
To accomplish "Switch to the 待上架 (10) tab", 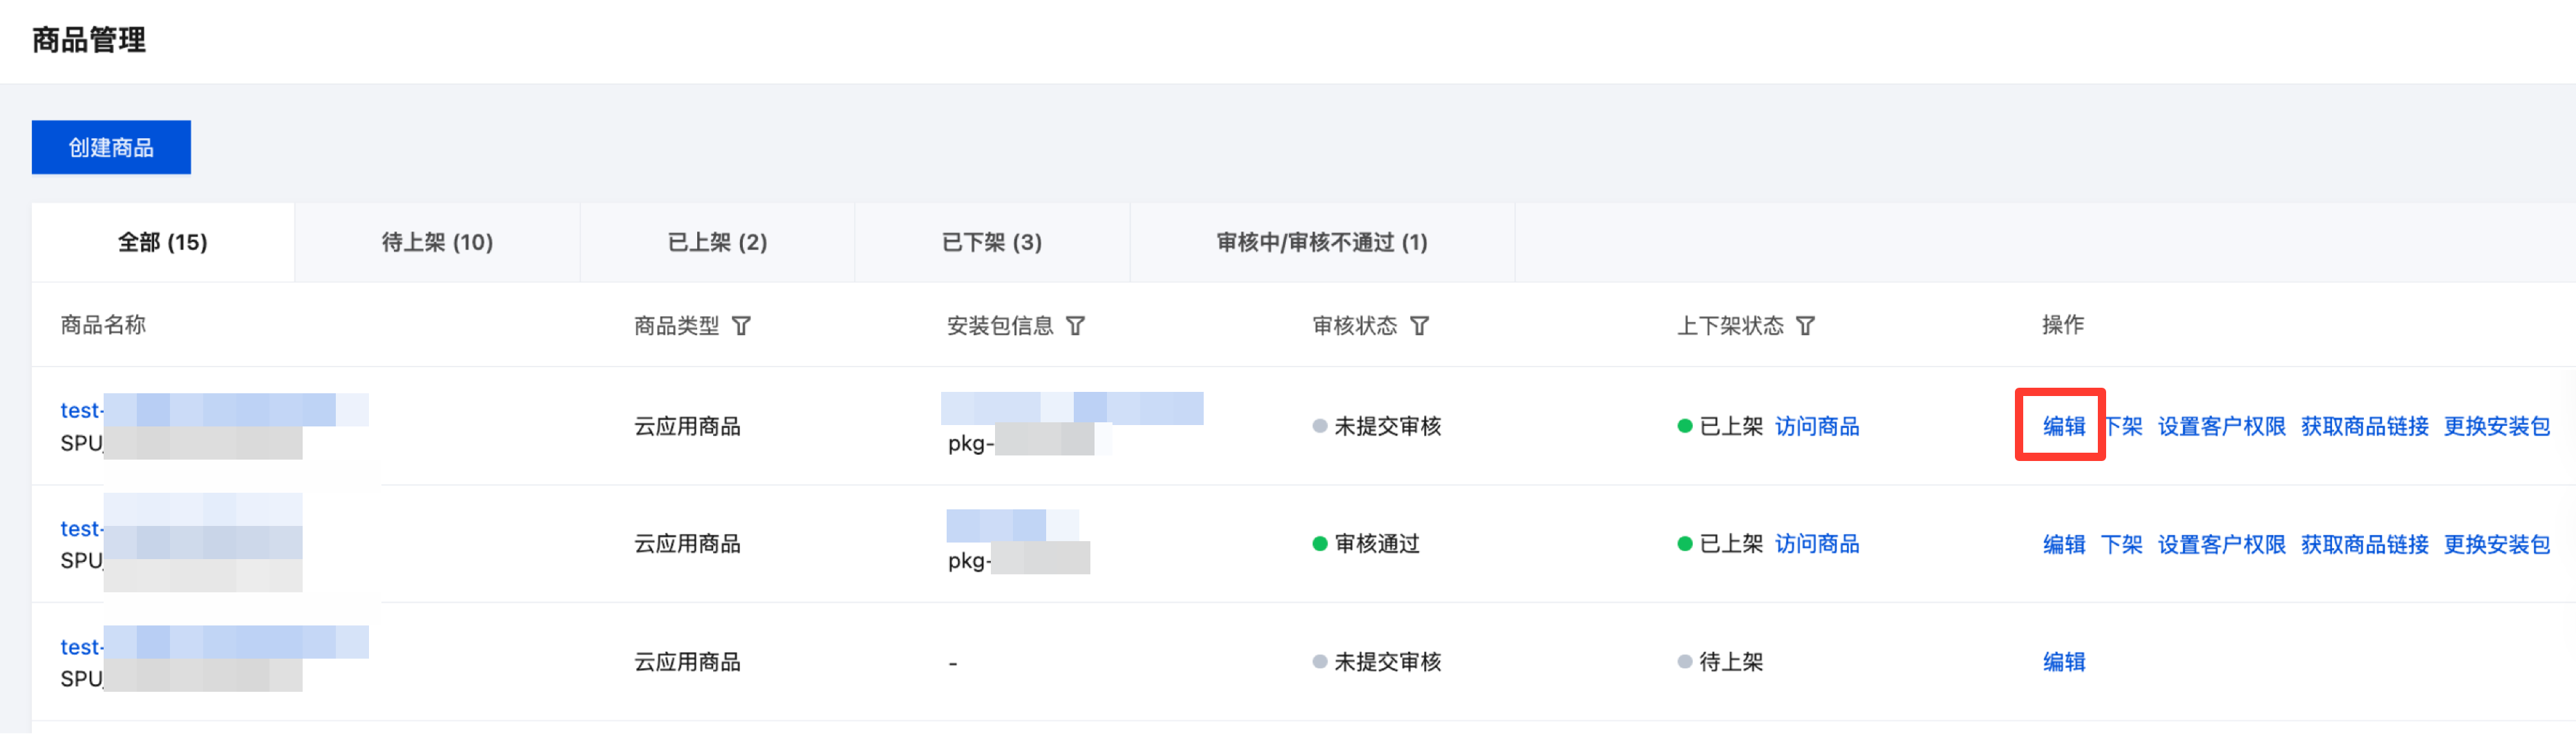I will [437, 242].
